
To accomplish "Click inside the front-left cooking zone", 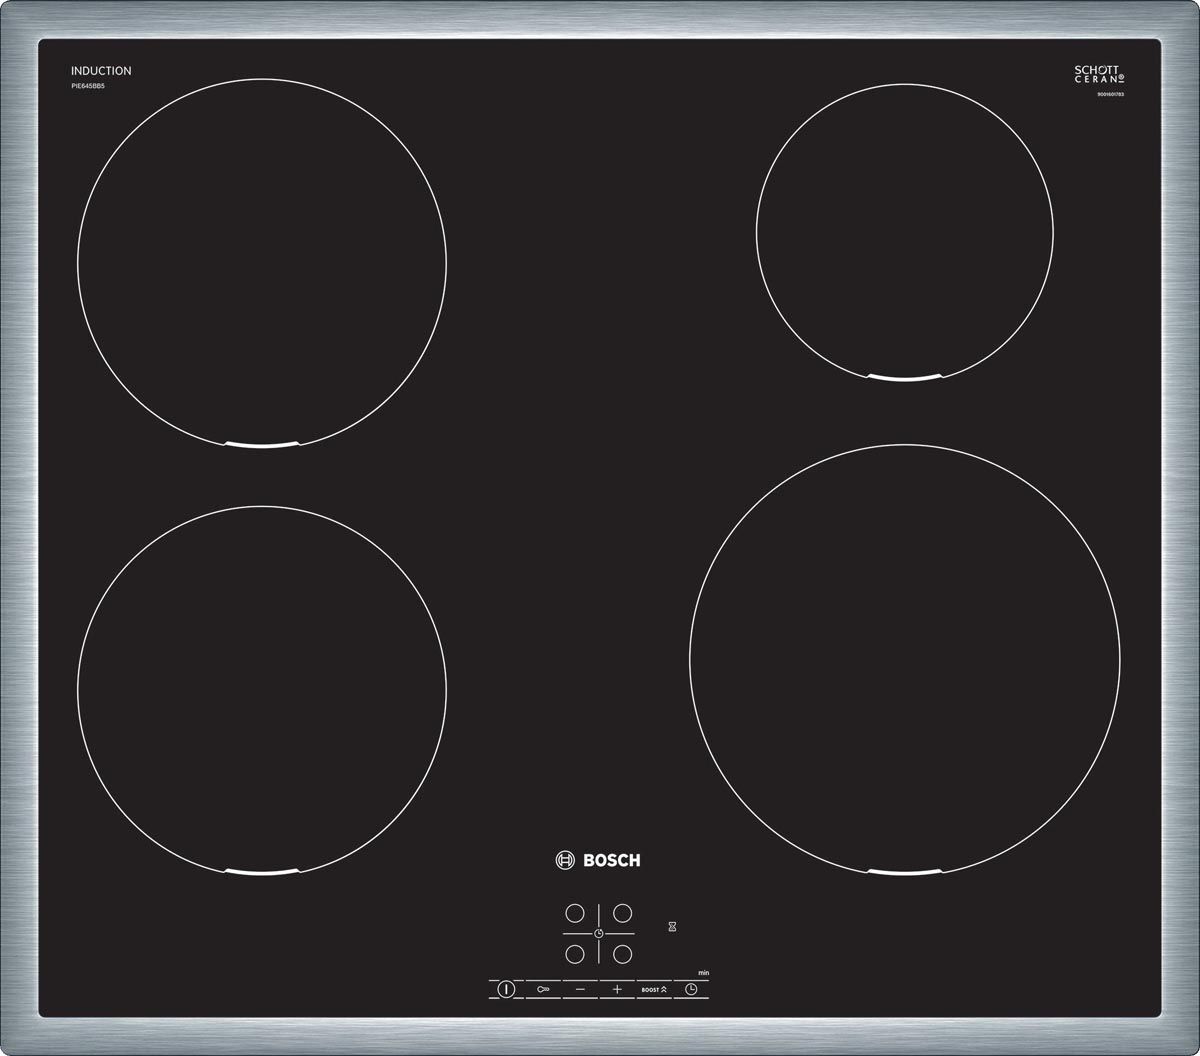I will click(262, 691).
